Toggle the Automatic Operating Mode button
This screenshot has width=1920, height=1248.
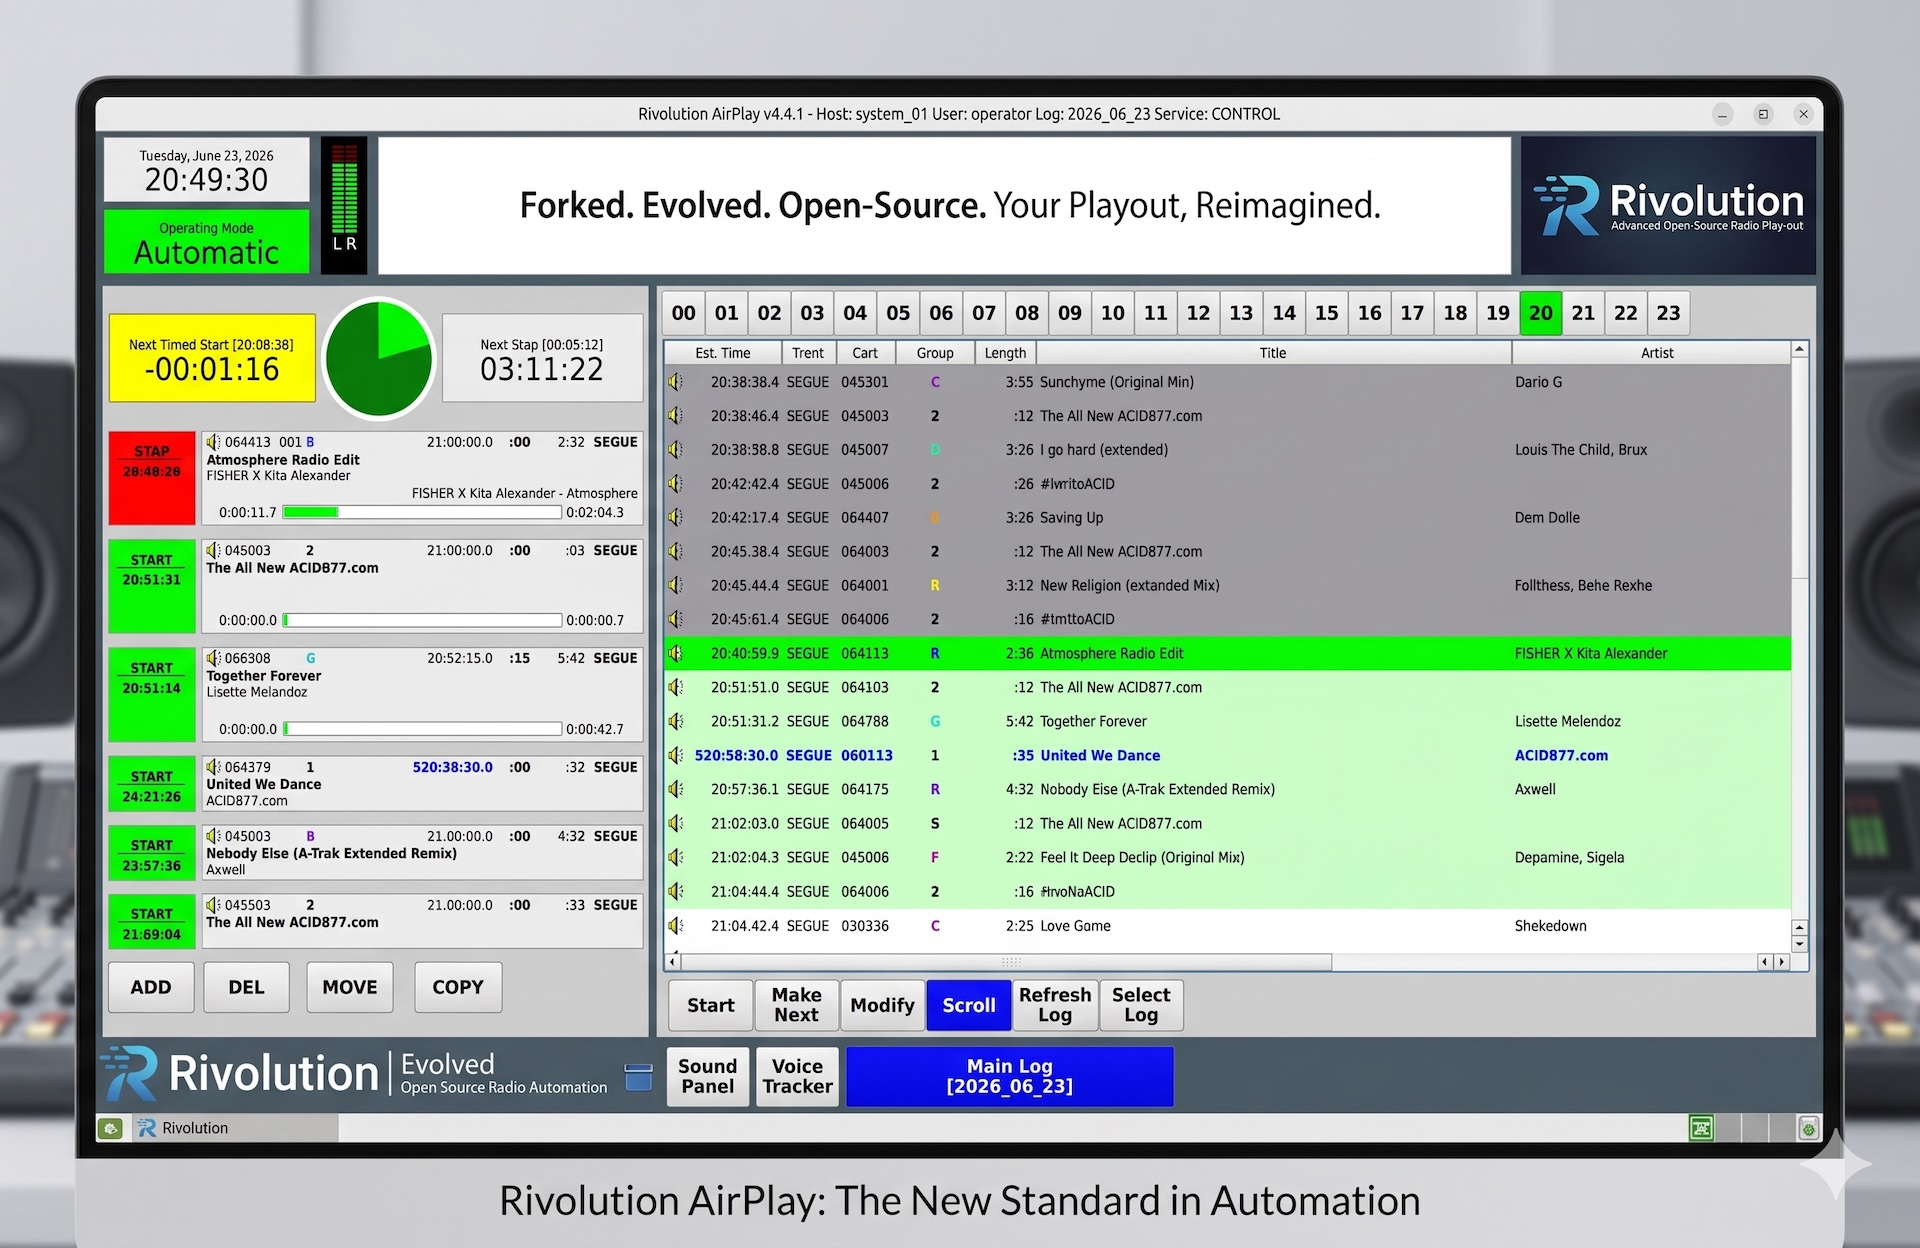pos(207,241)
